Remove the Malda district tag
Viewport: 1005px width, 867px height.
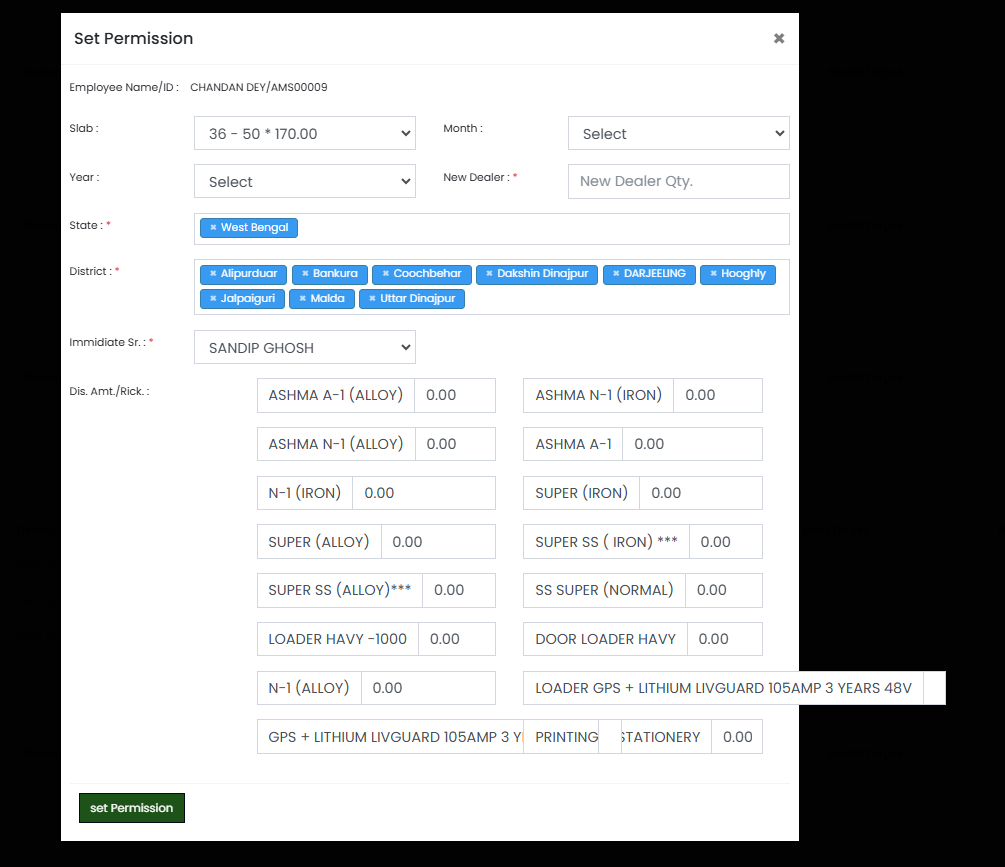pyautogui.click(x=303, y=299)
